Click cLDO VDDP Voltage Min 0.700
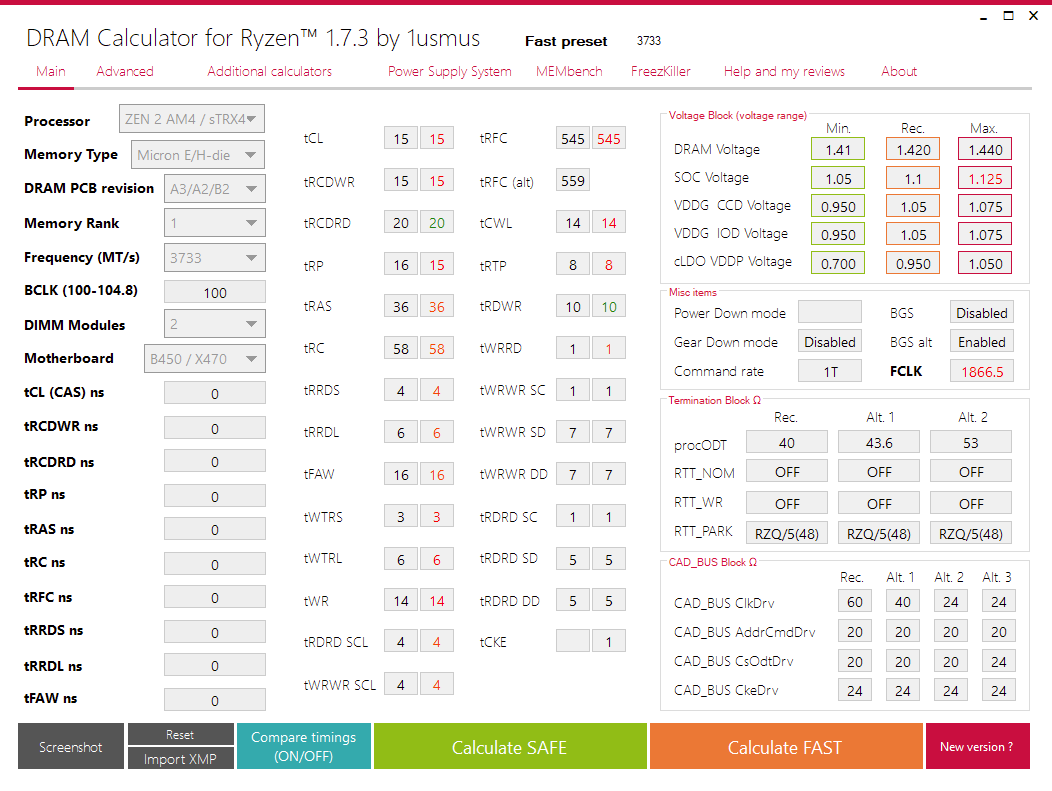Screen dimensions: 1052x791 838,263
